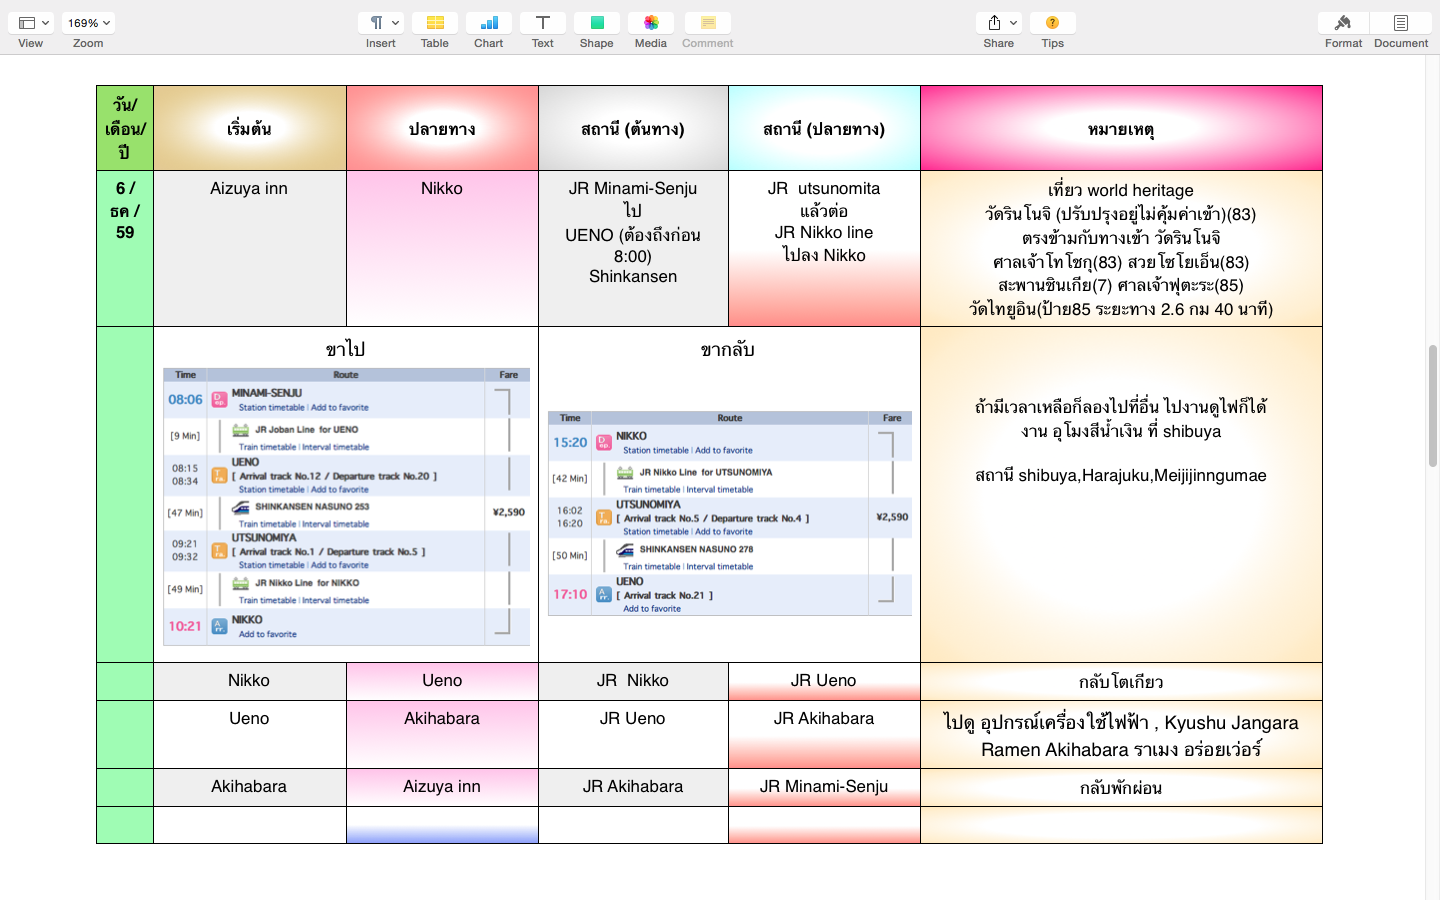Click the "JR Minami-Senju" Shinkansen cell
This screenshot has height=900, width=1440.
(633, 248)
